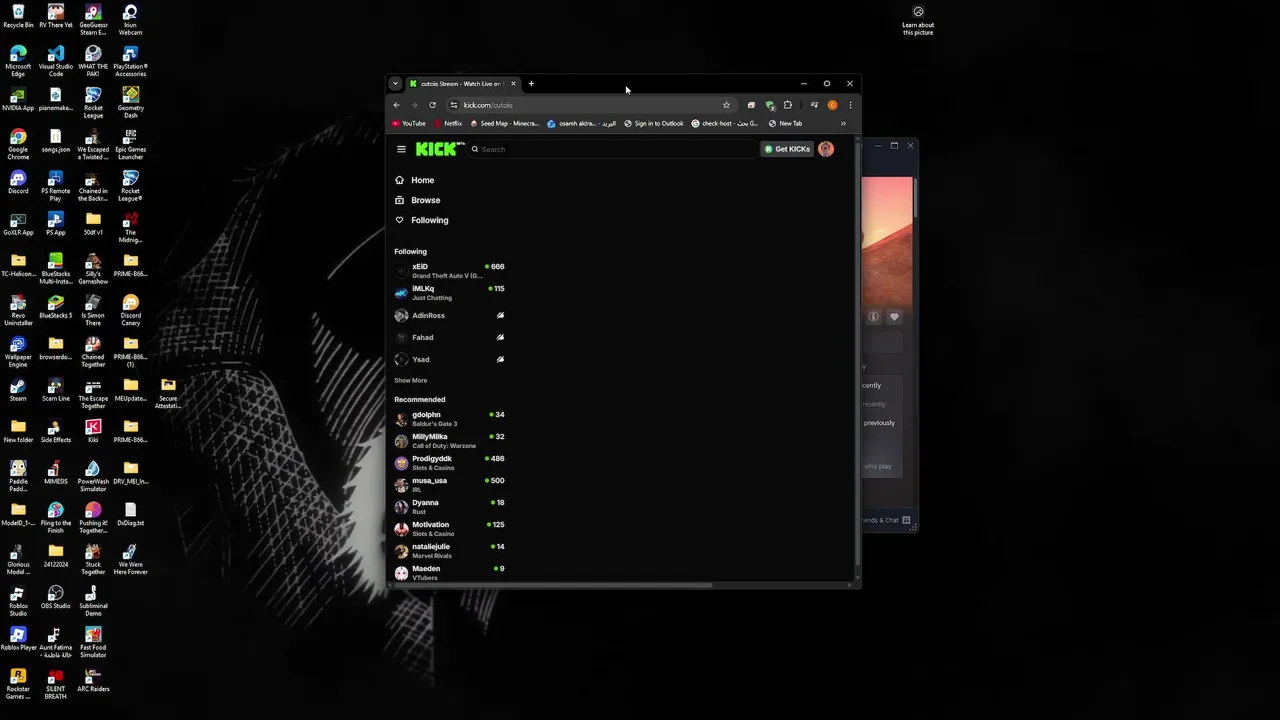Close the cutciis Stream tab
The image size is (1280, 720).
point(513,84)
